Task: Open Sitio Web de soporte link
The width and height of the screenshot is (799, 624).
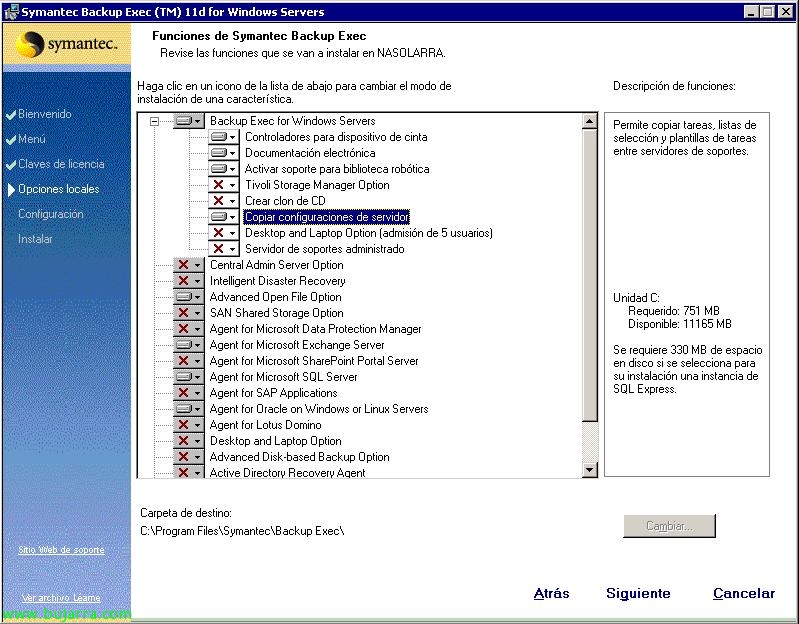Action: click(x=62, y=550)
